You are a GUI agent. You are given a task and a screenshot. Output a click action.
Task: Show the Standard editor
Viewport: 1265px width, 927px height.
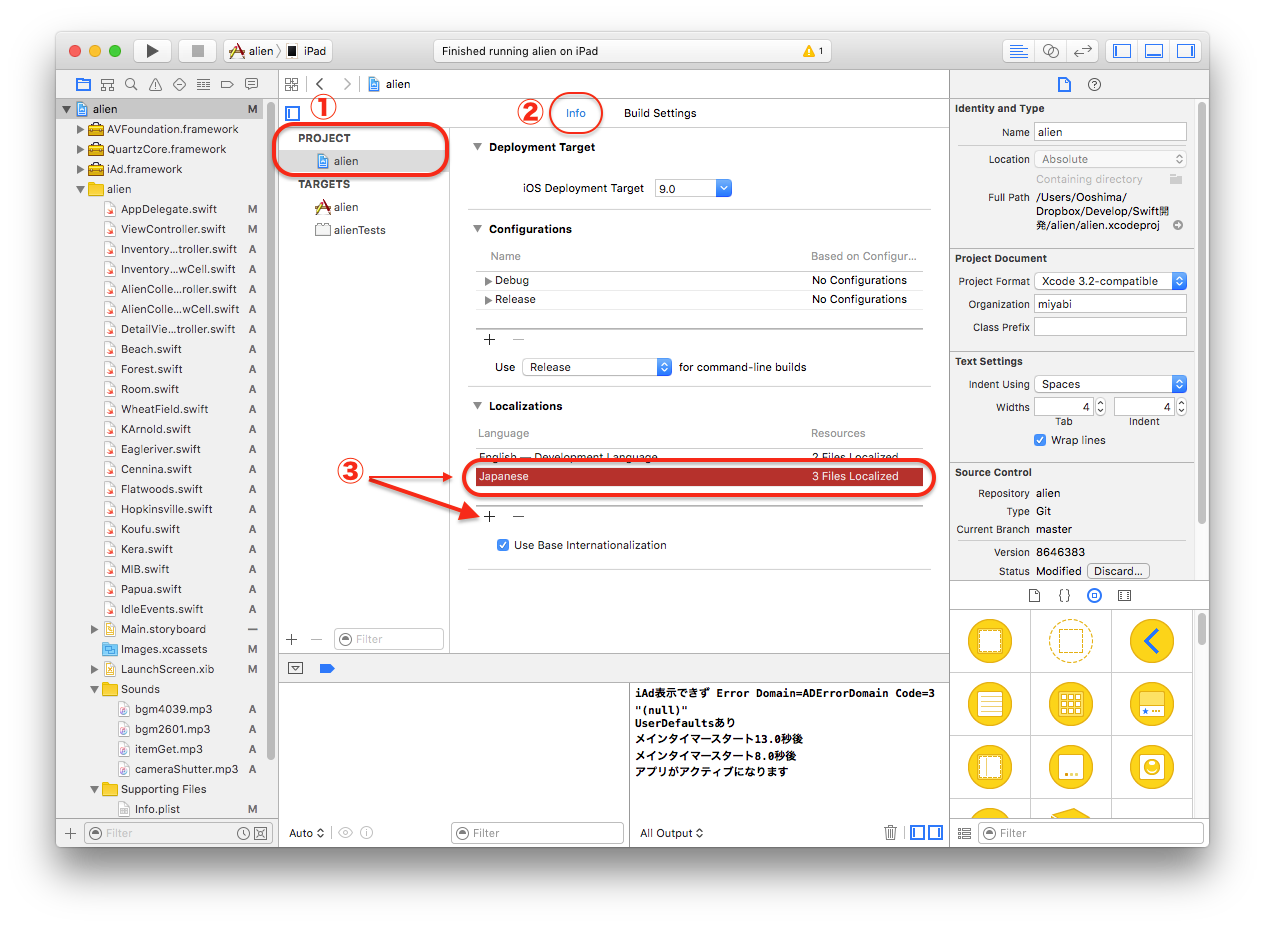pos(1018,51)
